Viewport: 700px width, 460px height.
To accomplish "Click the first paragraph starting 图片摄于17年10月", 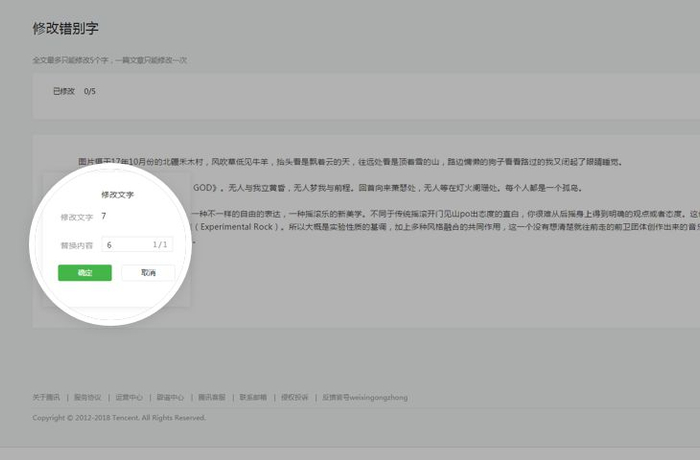I will click(350, 162).
